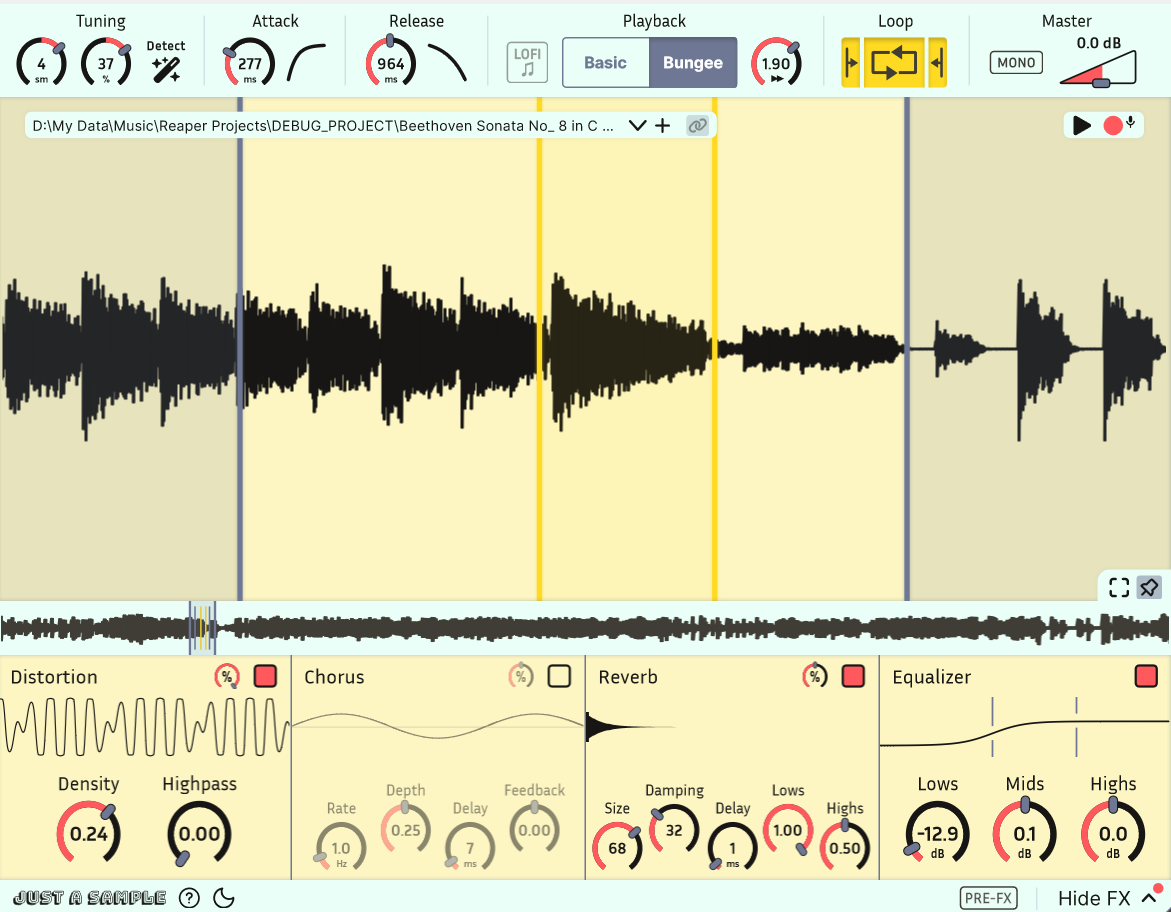This screenshot has width=1171, height=912.
Task: Click the Attack curve shape icon
Action: 307,63
